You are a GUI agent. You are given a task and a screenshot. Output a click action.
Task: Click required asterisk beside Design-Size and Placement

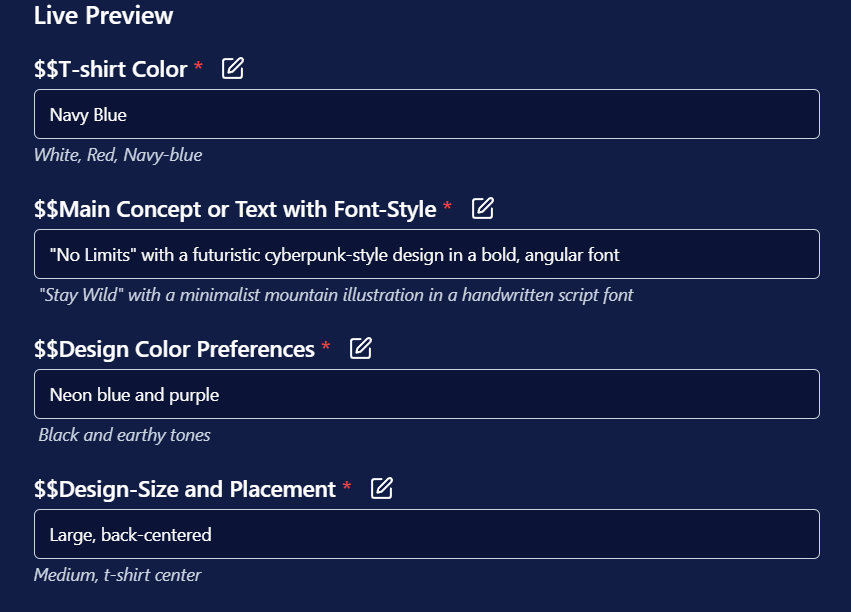[x=347, y=486]
